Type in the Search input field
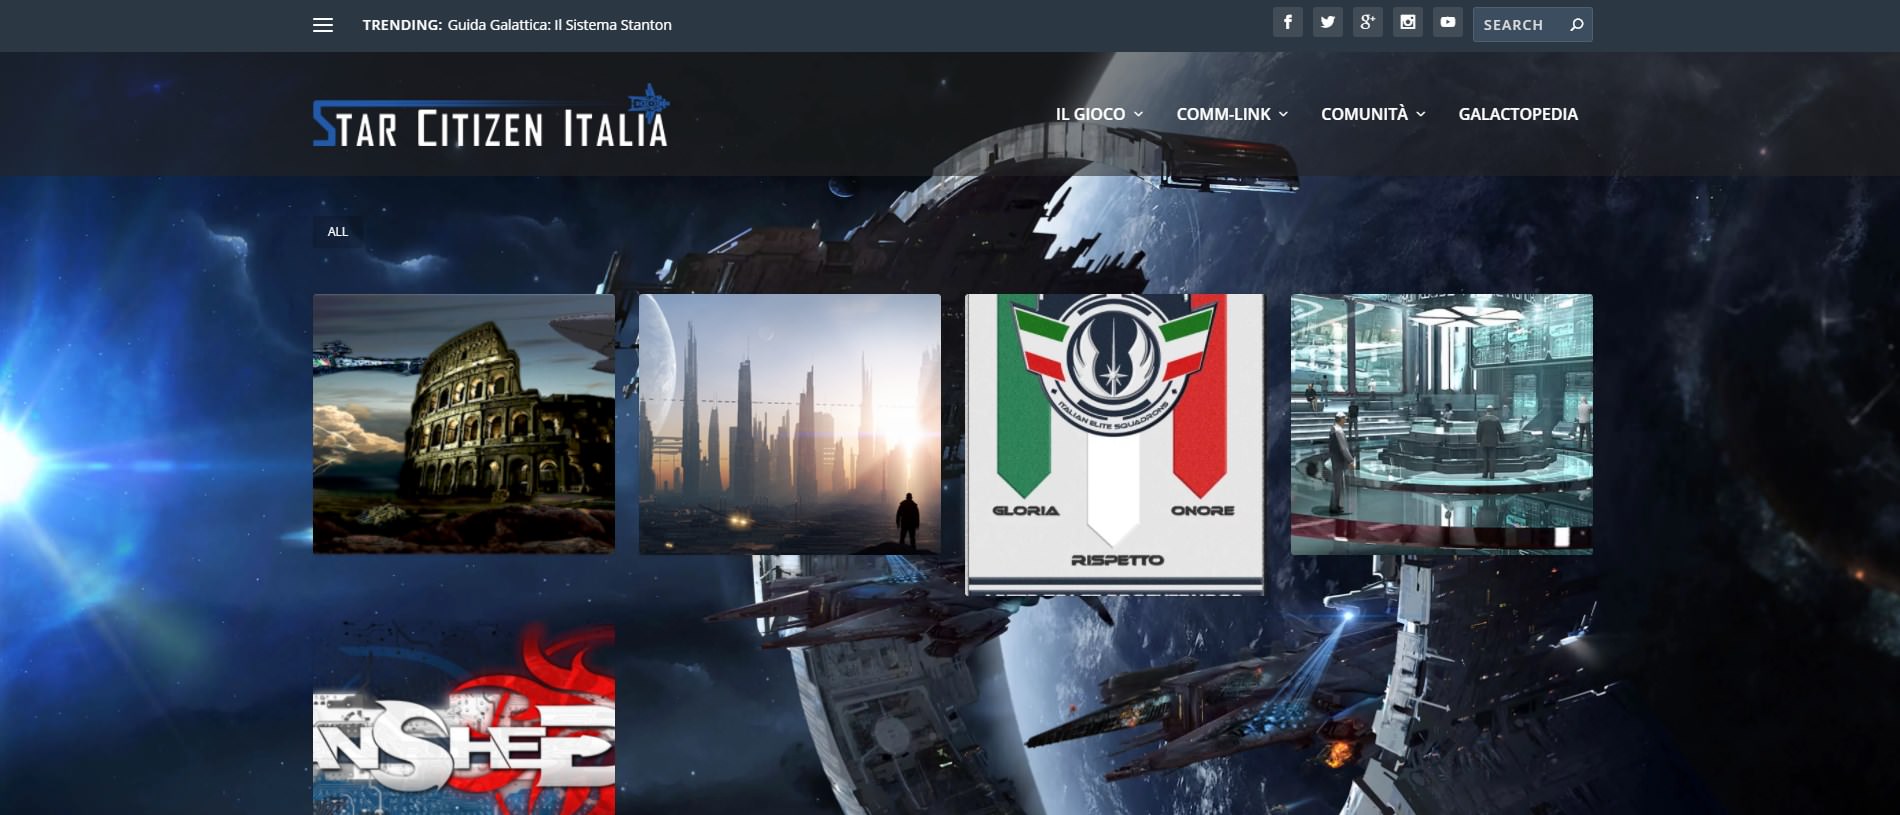The height and width of the screenshot is (815, 1900). (x=1520, y=25)
